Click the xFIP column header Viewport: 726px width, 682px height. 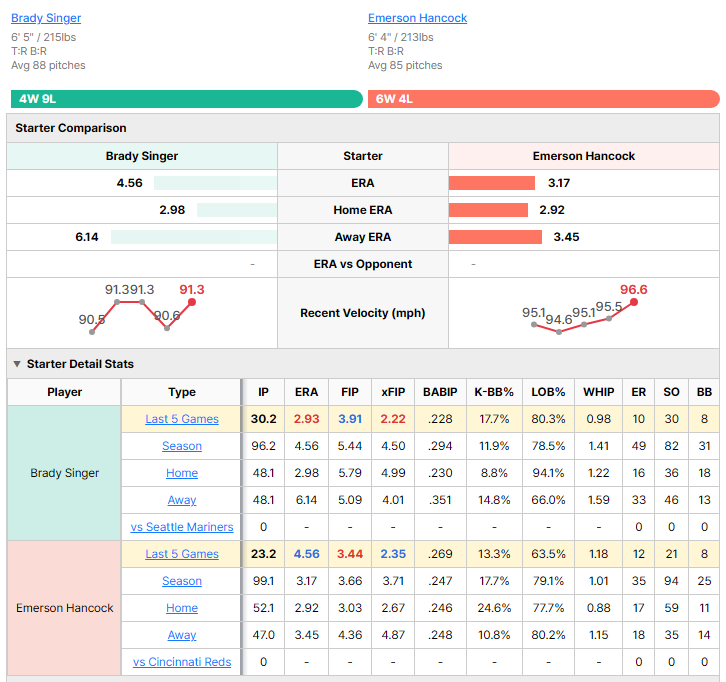(393, 392)
